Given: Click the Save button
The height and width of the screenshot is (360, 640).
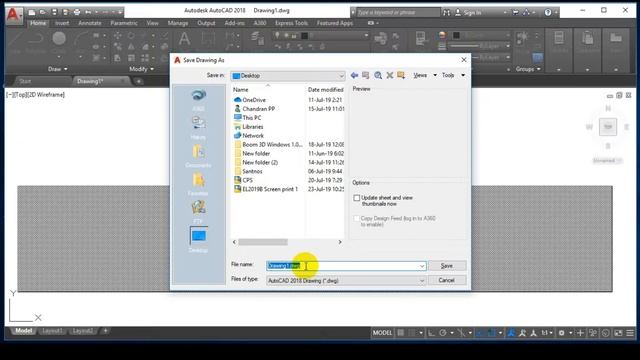Looking at the screenshot, I should pos(447,266).
